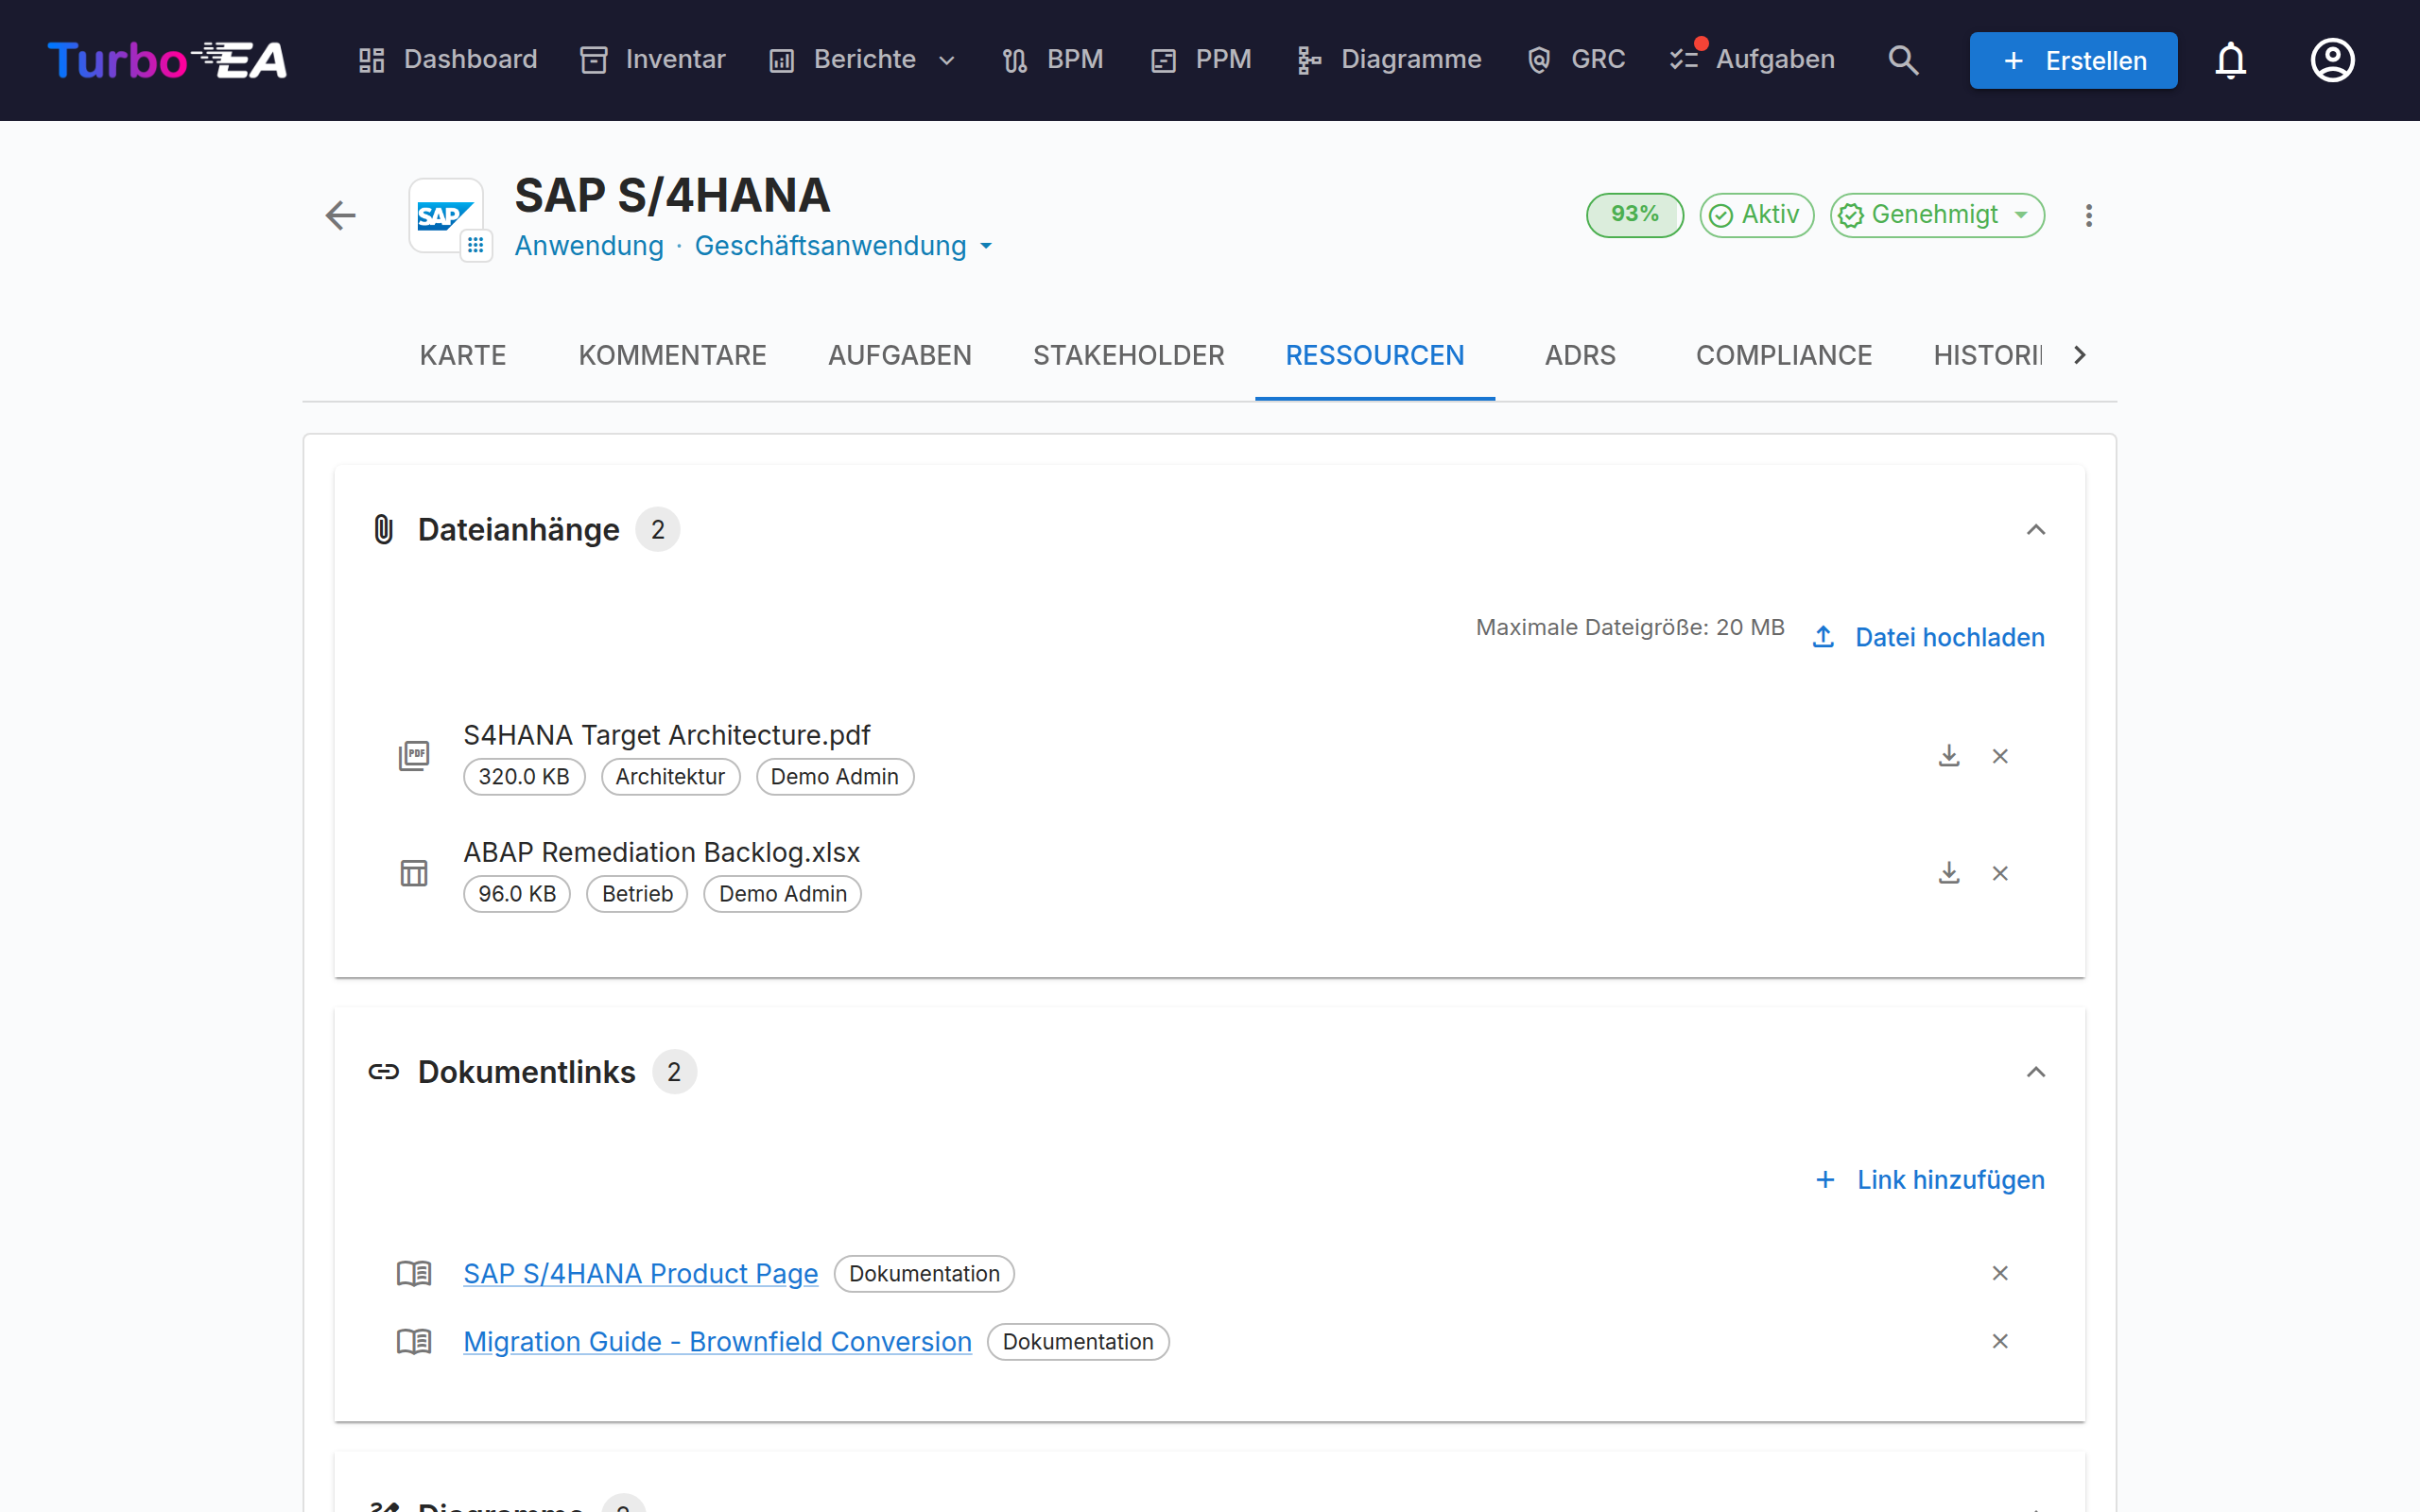Screen dimensions: 2420x1512
Task: Open the STAKEHOLDER tab
Action: (x=1128, y=355)
